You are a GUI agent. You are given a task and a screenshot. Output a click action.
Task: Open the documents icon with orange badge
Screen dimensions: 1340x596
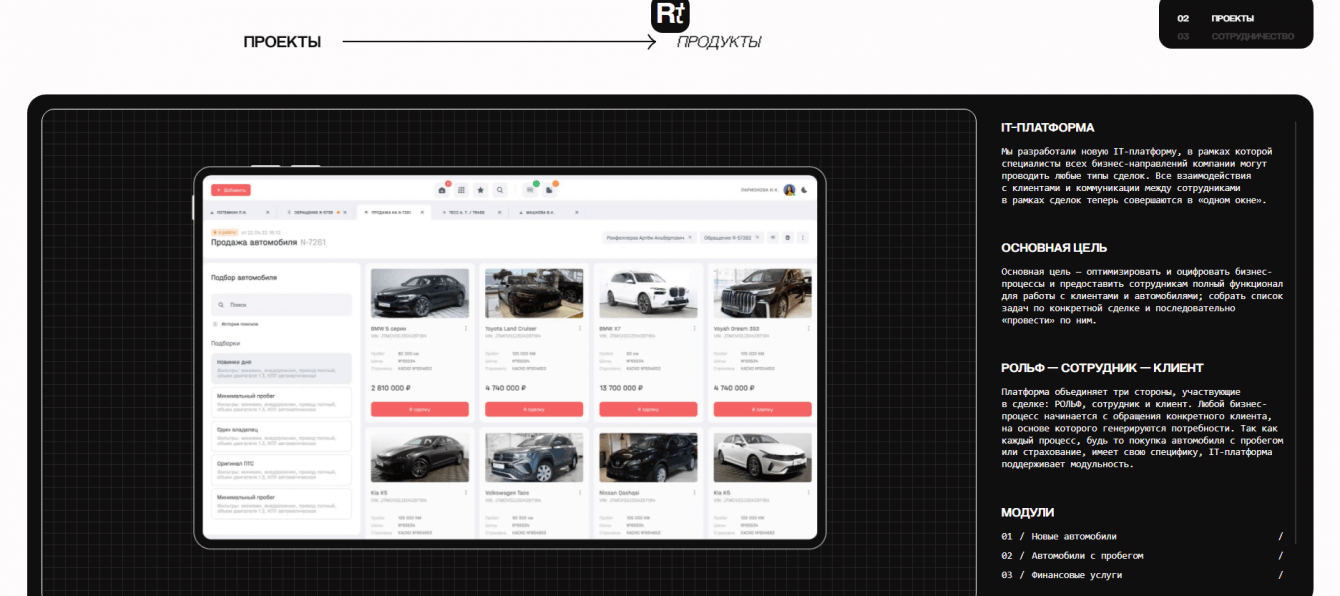(x=549, y=190)
